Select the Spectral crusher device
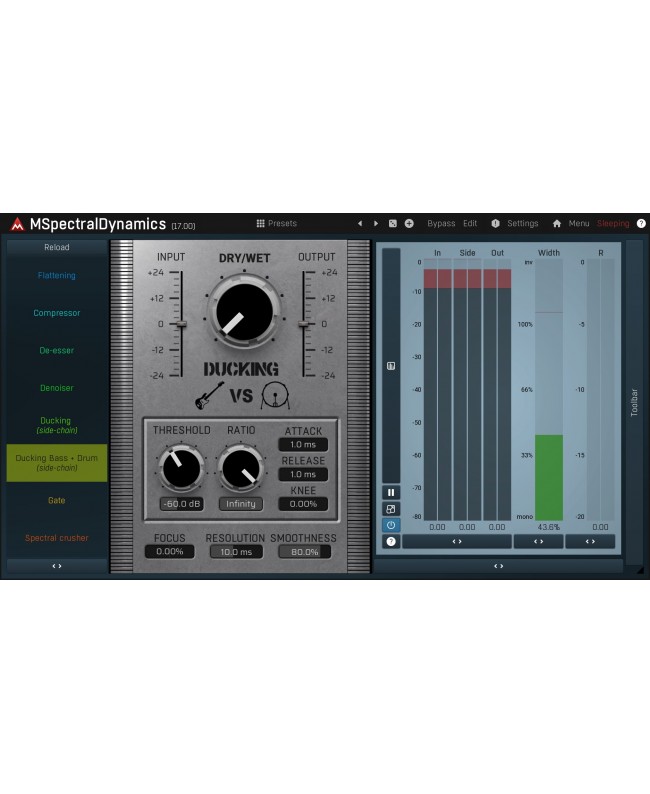This screenshot has width=650, height=794. (x=57, y=538)
